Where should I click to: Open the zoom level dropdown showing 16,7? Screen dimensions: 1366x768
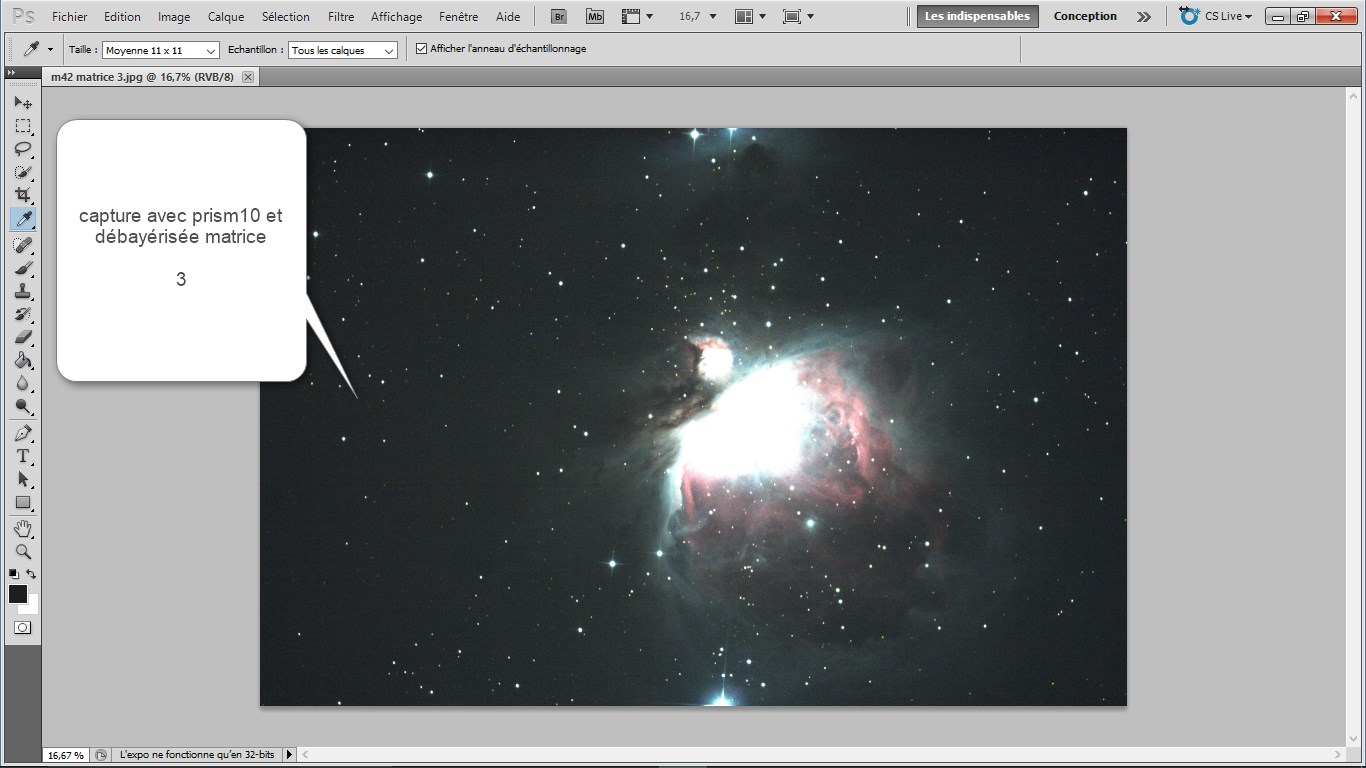(698, 17)
